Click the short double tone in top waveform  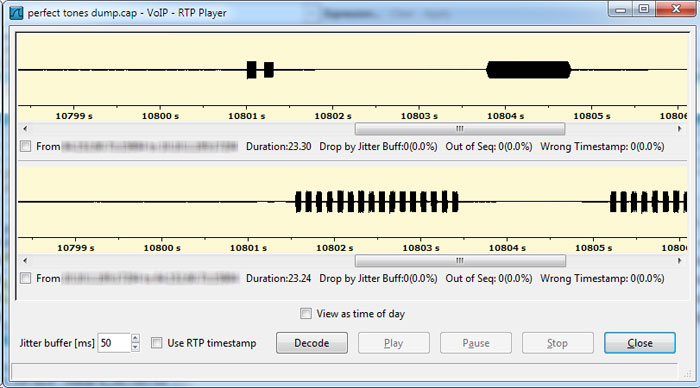click(x=260, y=70)
